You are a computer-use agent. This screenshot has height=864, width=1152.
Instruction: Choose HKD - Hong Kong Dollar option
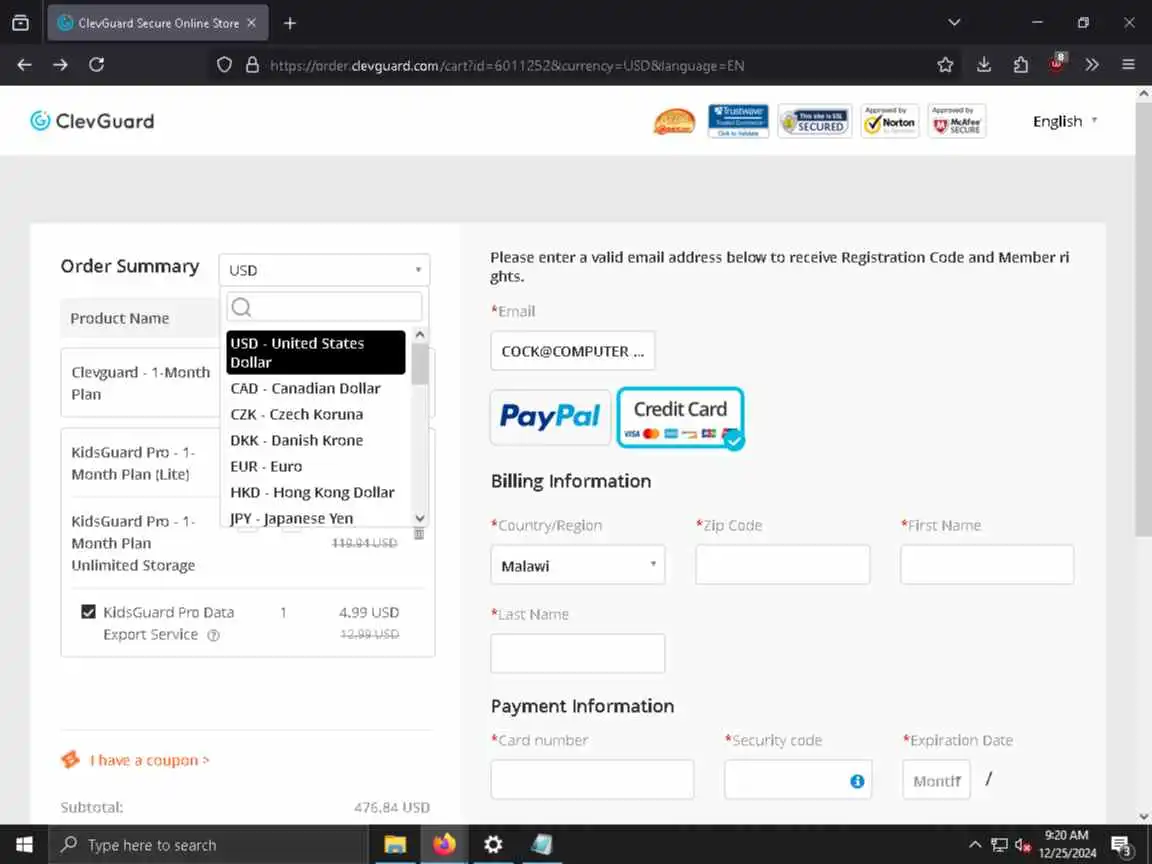coord(316,492)
